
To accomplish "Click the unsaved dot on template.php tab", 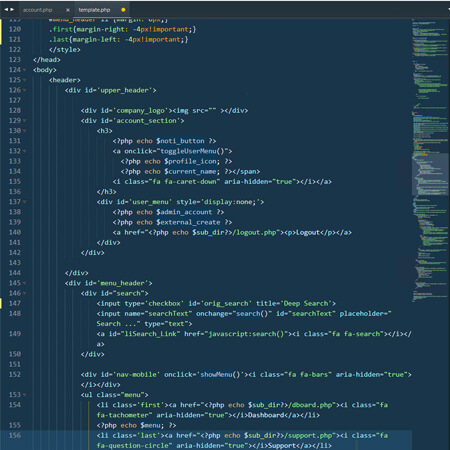I will pyautogui.click(x=123, y=10).
